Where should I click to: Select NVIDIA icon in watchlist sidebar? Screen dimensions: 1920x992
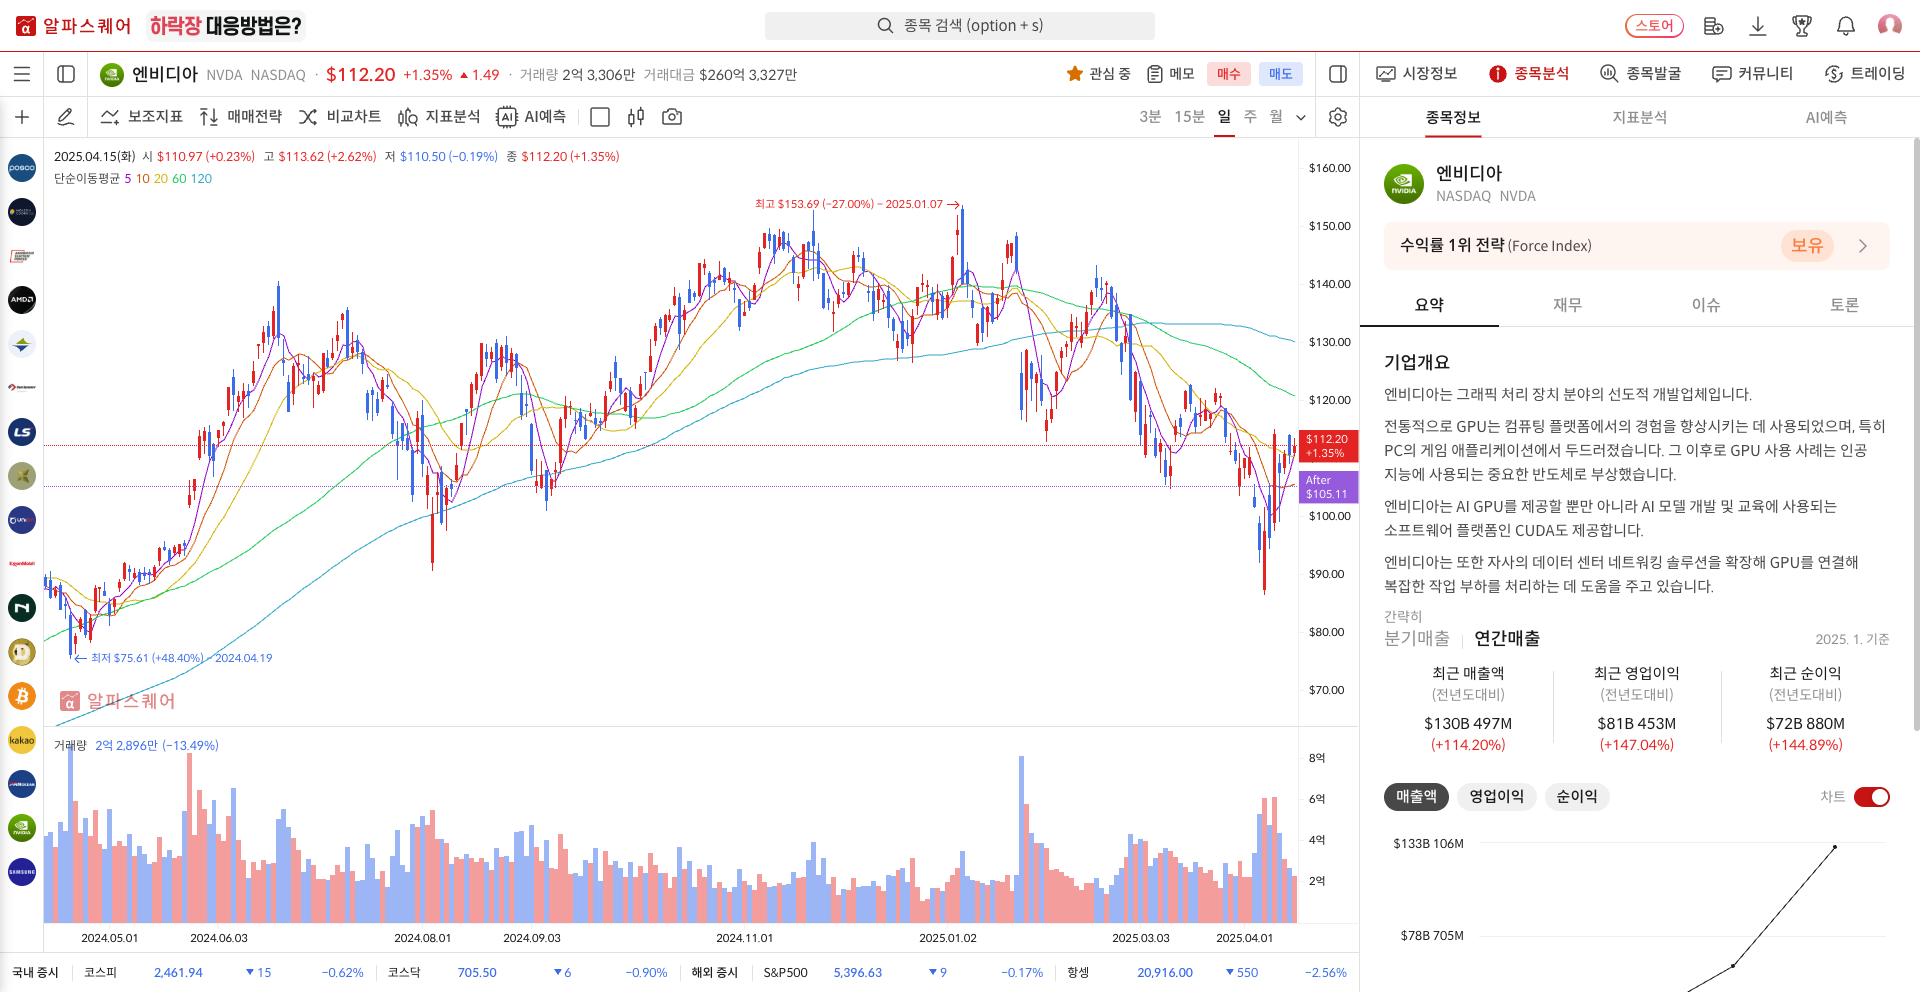(x=22, y=828)
